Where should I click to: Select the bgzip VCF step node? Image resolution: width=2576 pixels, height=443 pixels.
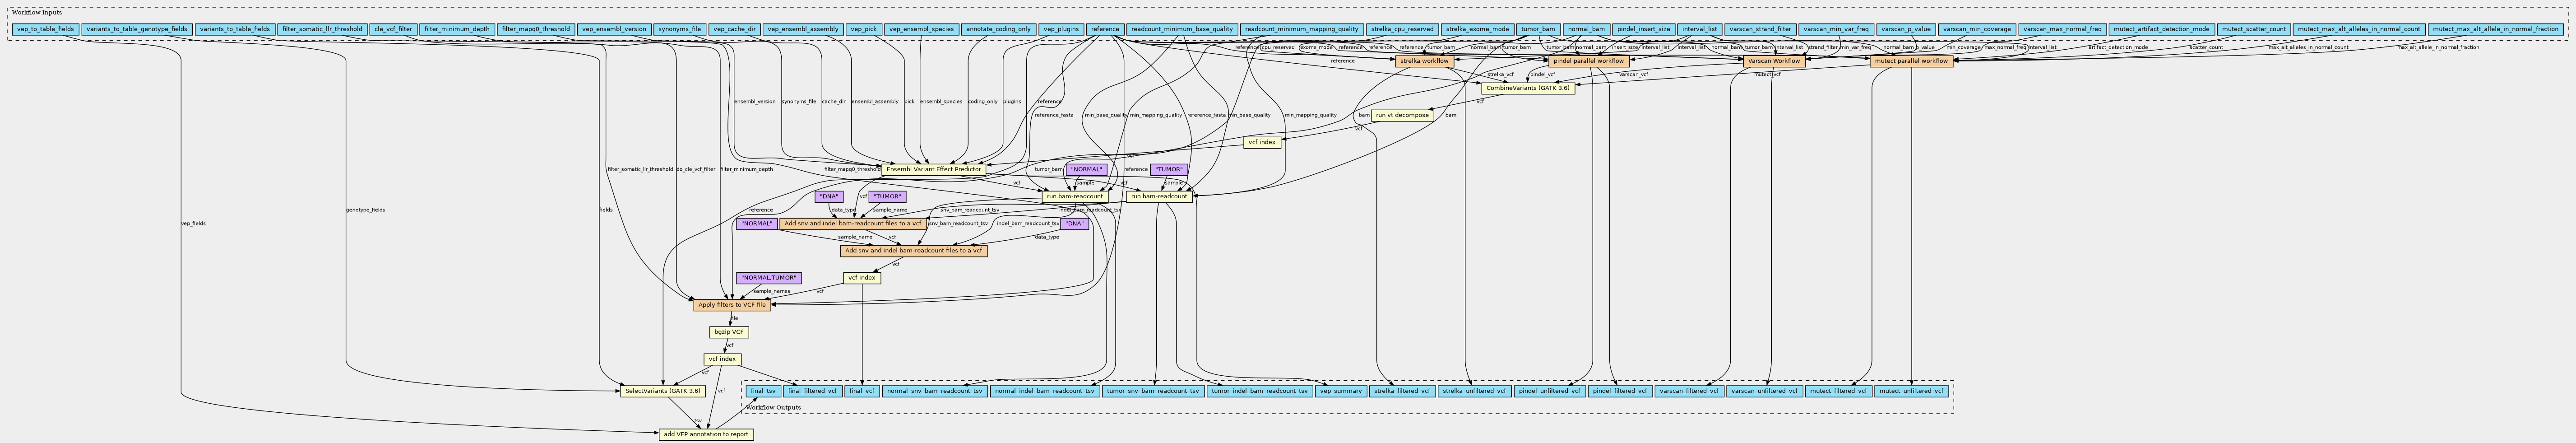coord(729,332)
